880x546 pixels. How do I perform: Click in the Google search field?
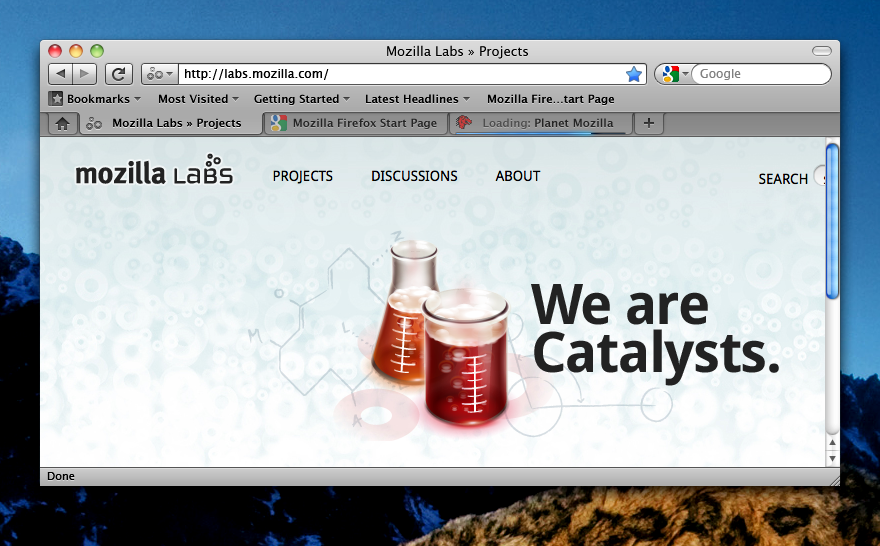[760, 74]
